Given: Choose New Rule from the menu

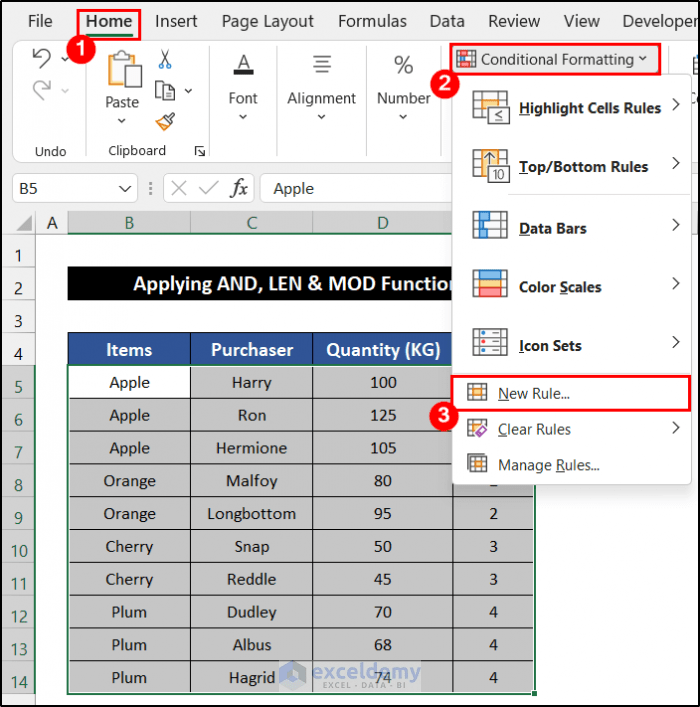Looking at the screenshot, I should [x=571, y=394].
